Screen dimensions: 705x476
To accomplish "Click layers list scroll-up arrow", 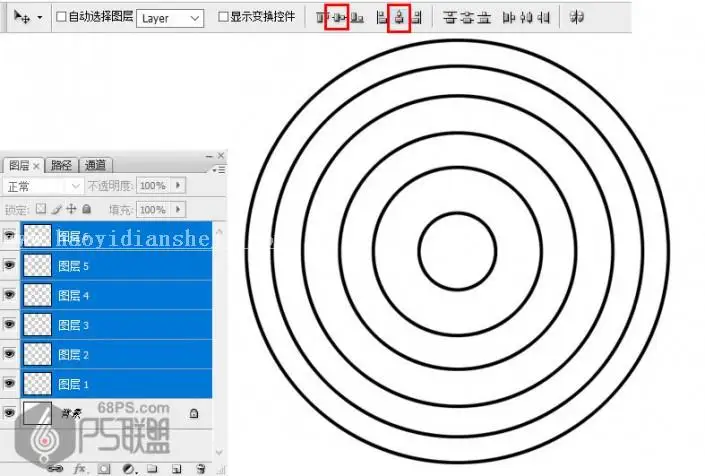I will pos(219,231).
